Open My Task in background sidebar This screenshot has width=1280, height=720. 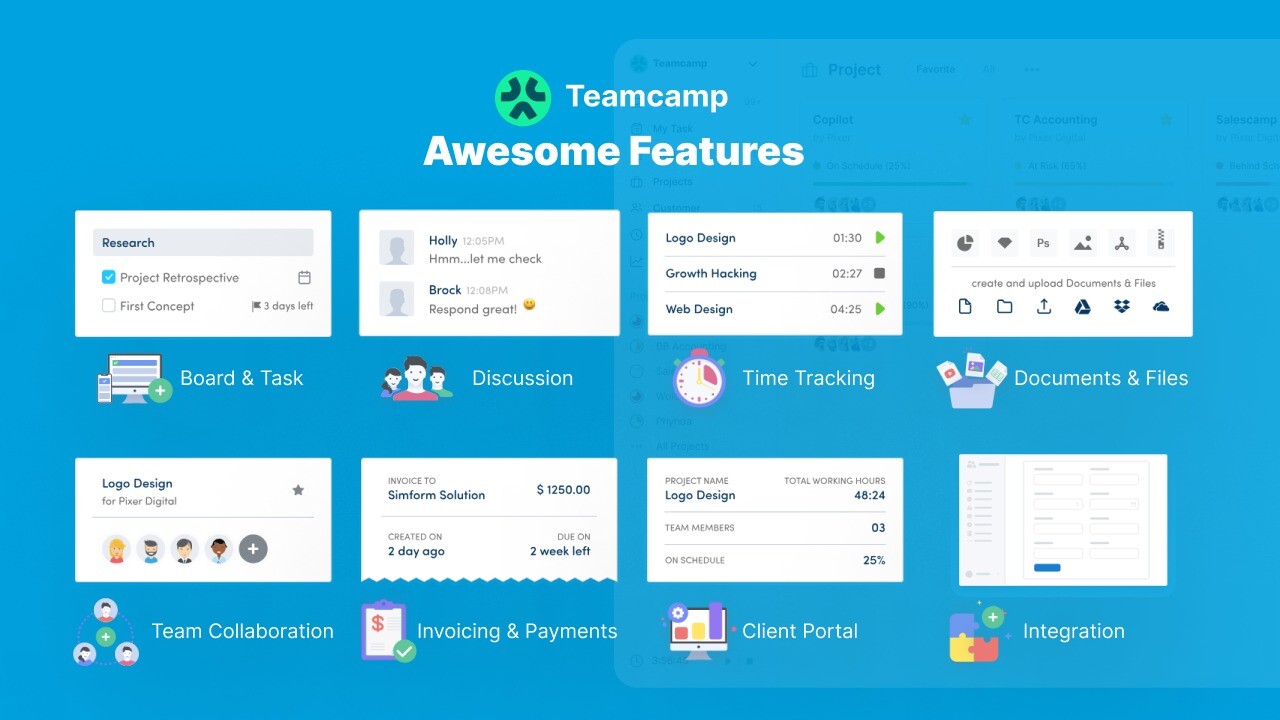coord(673,128)
